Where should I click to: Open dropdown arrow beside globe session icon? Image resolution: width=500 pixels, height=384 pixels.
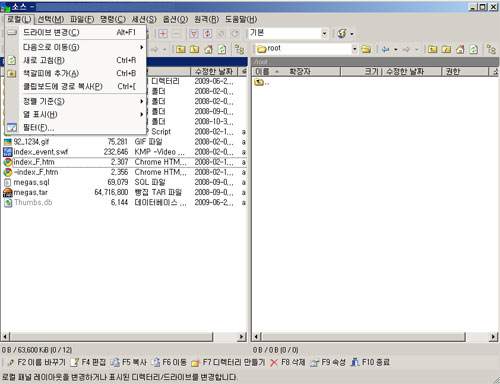[x=352, y=34]
